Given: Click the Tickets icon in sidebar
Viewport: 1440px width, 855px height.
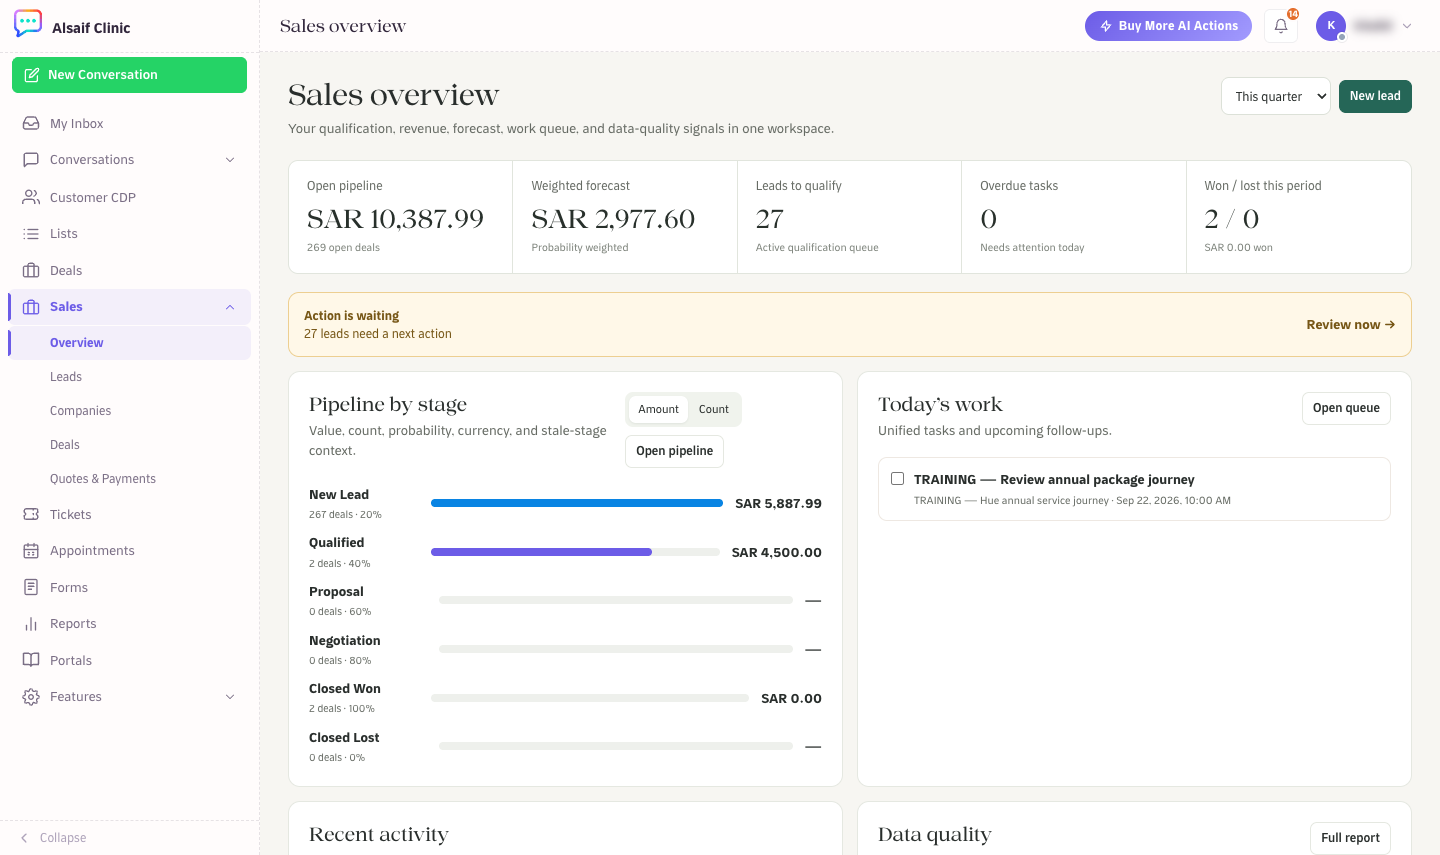Looking at the screenshot, I should click(31, 514).
